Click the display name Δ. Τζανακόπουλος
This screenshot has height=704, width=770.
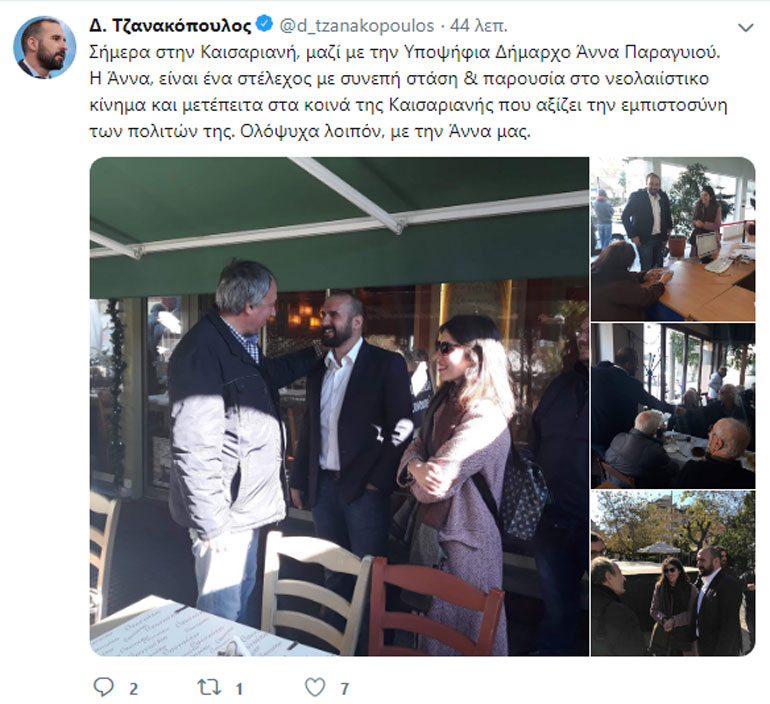pyautogui.click(x=170, y=26)
